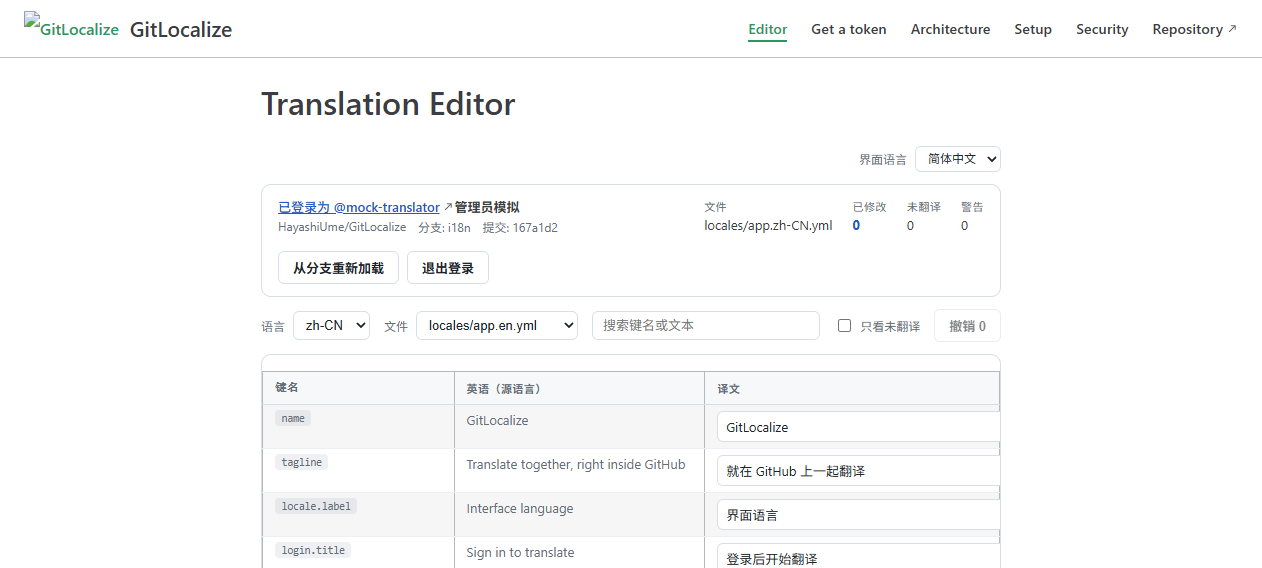This screenshot has height=568, width=1262.
Task: Open the 简体中文 interface language dropdown
Action: click(958, 159)
